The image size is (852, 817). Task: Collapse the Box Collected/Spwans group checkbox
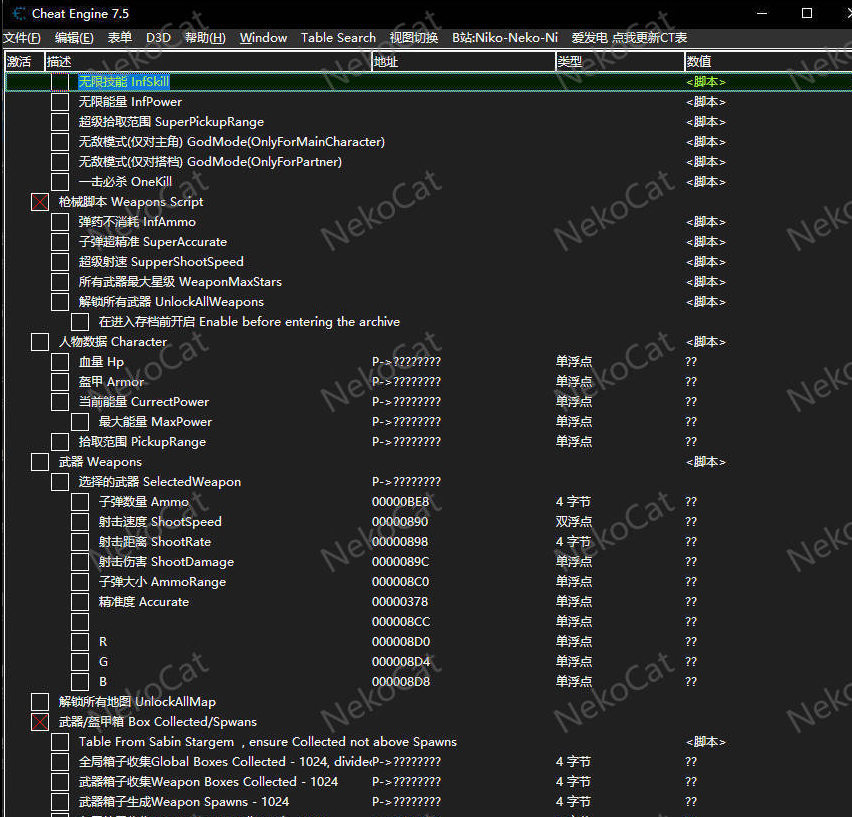pos(40,722)
